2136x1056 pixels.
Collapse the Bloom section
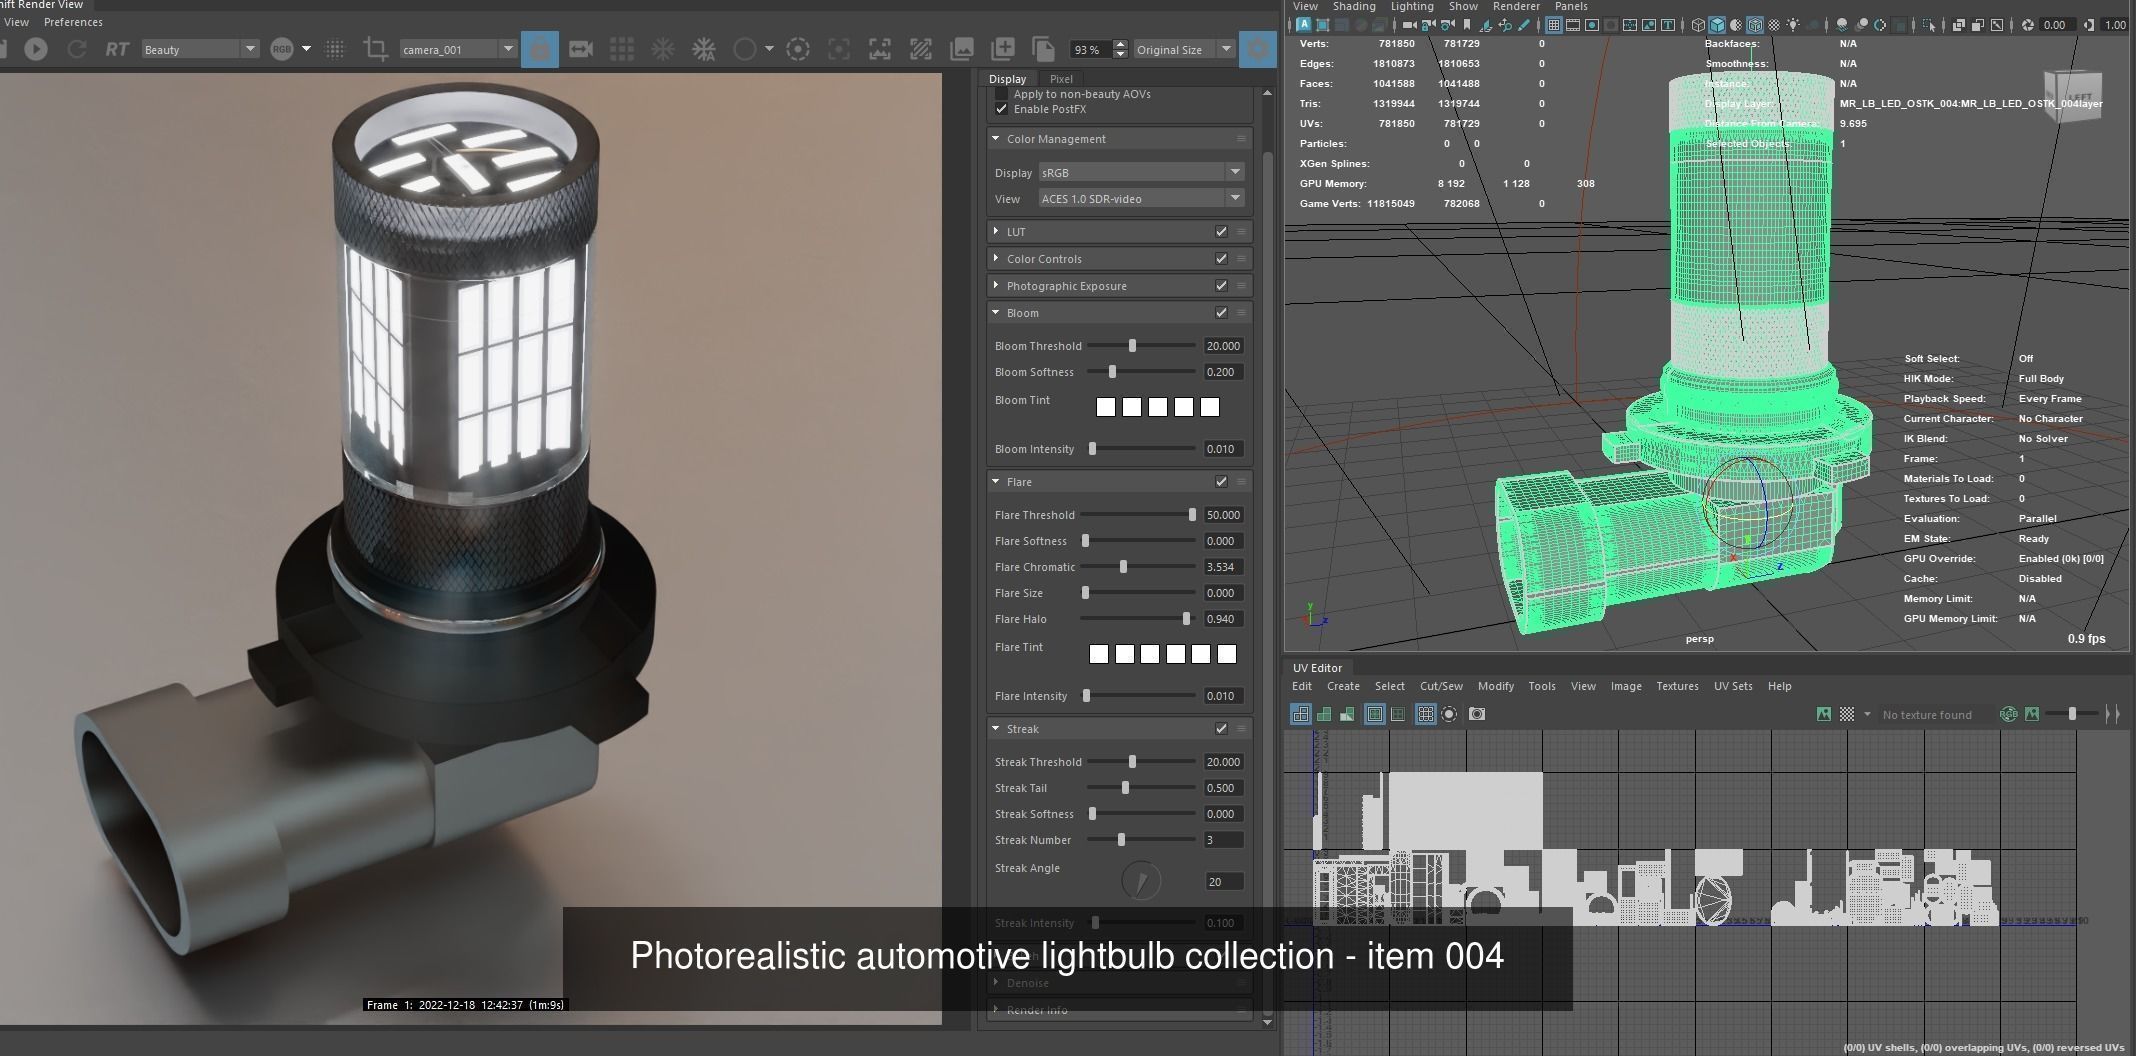[x=996, y=312]
